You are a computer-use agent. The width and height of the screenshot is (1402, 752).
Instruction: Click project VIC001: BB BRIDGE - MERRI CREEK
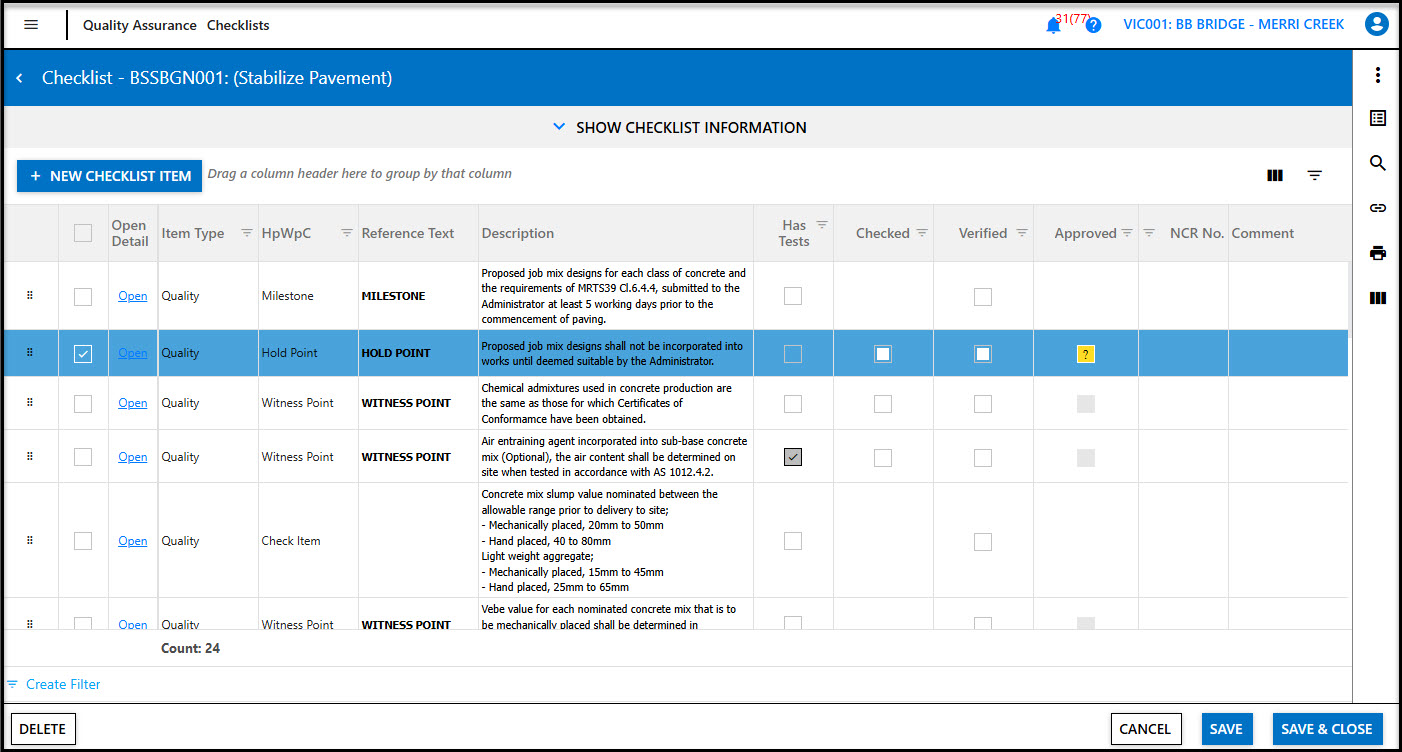[1234, 24]
